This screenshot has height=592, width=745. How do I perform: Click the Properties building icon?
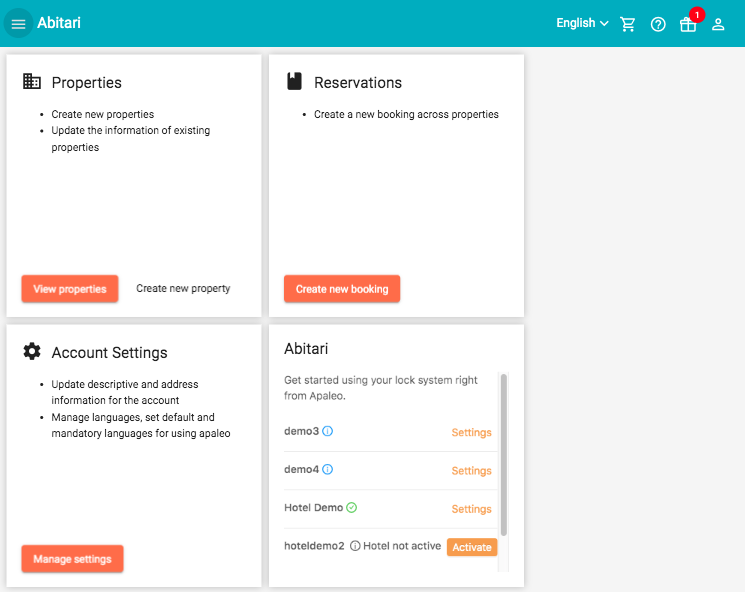(32, 81)
